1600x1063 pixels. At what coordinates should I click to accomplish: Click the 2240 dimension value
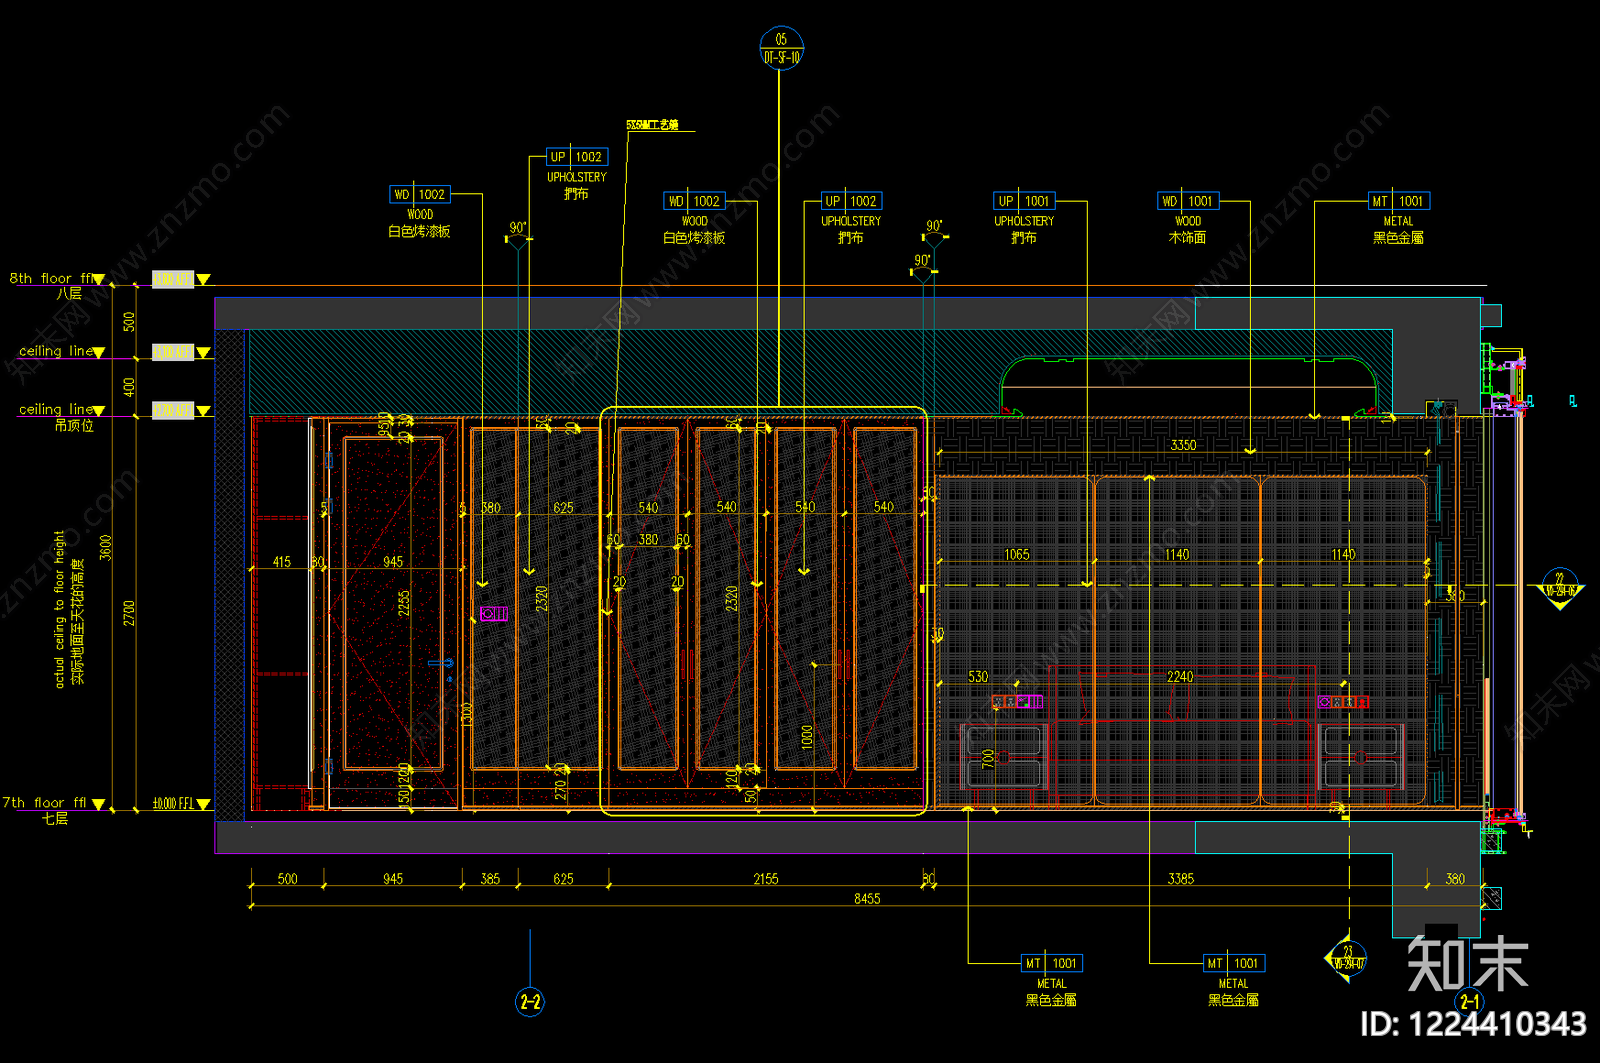pos(1180,677)
